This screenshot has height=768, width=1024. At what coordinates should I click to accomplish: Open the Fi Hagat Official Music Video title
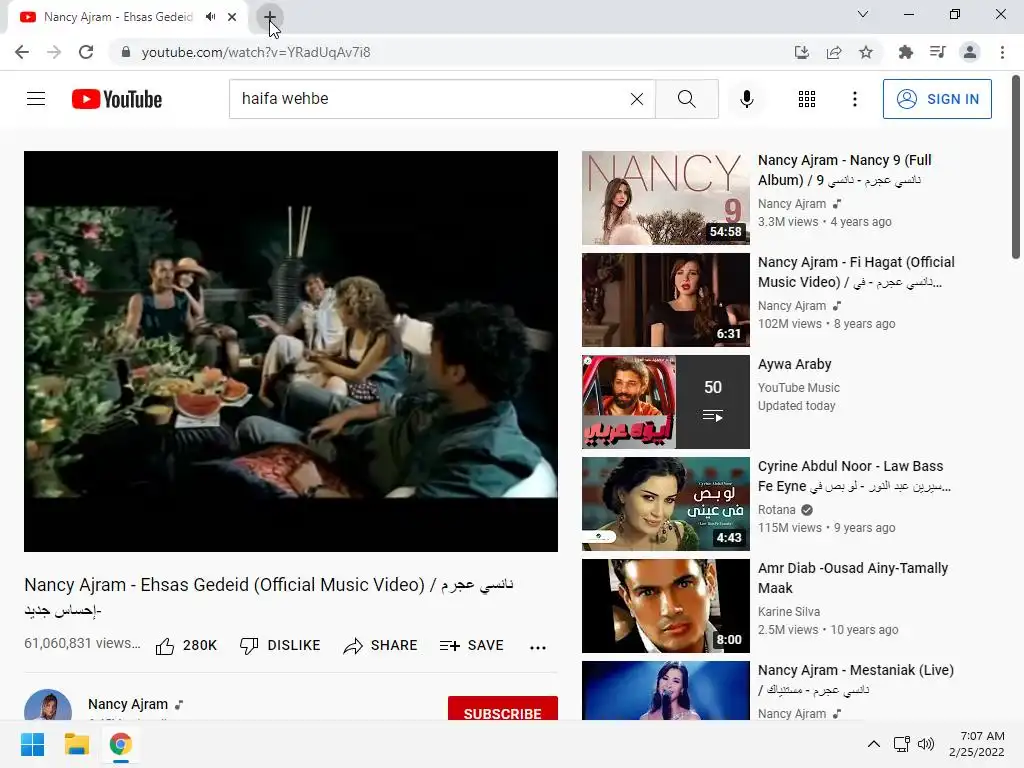pos(856,272)
